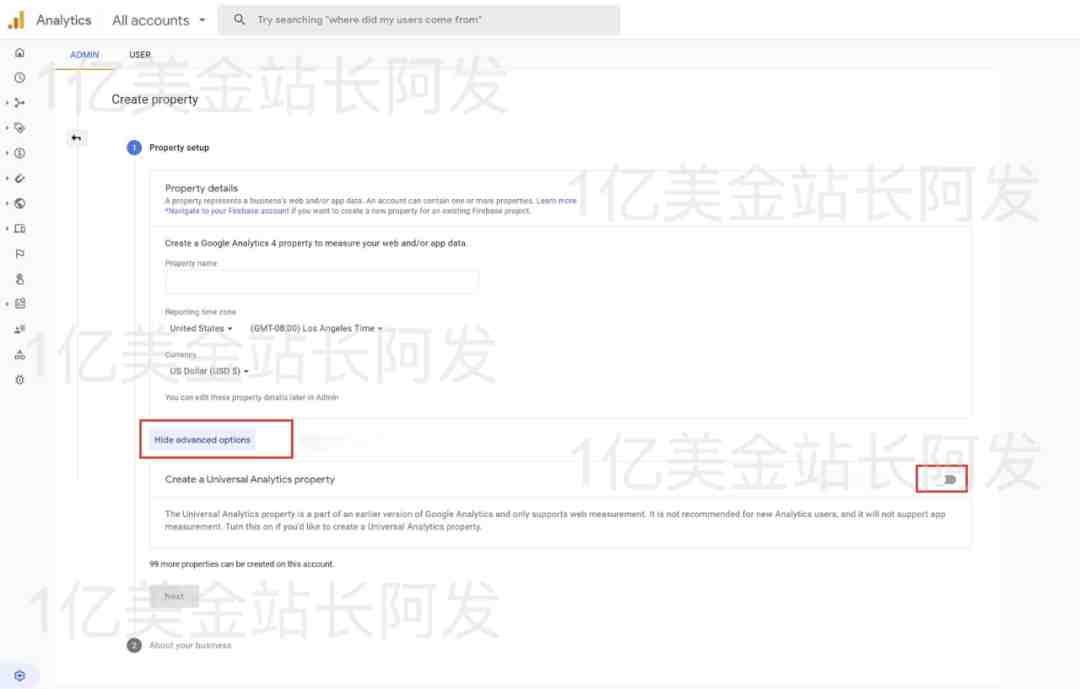Click the Next button
This screenshot has height=689, width=1080.
(x=174, y=596)
